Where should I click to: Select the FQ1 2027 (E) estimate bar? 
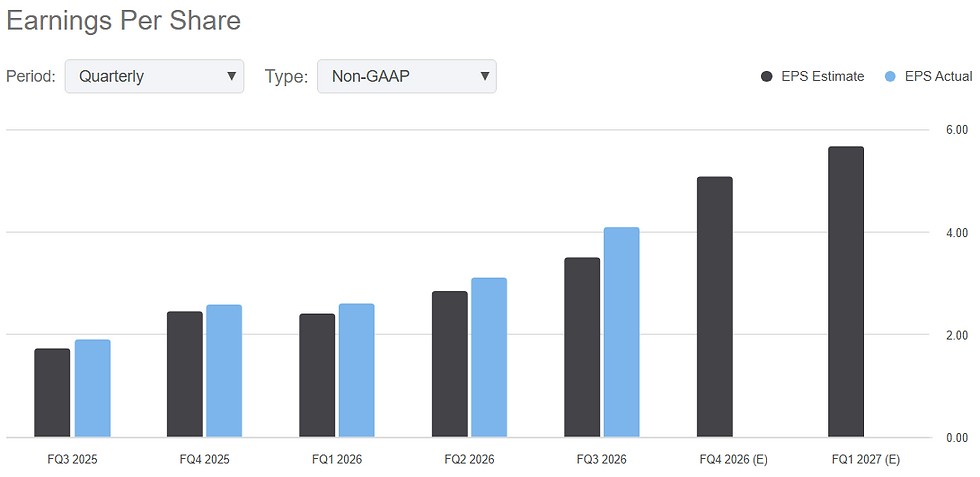click(x=846, y=292)
